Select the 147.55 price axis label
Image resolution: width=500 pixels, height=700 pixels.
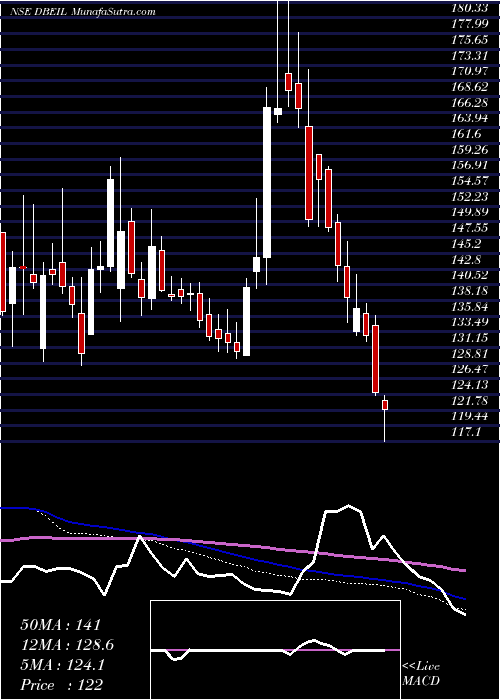tap(471, 228)
